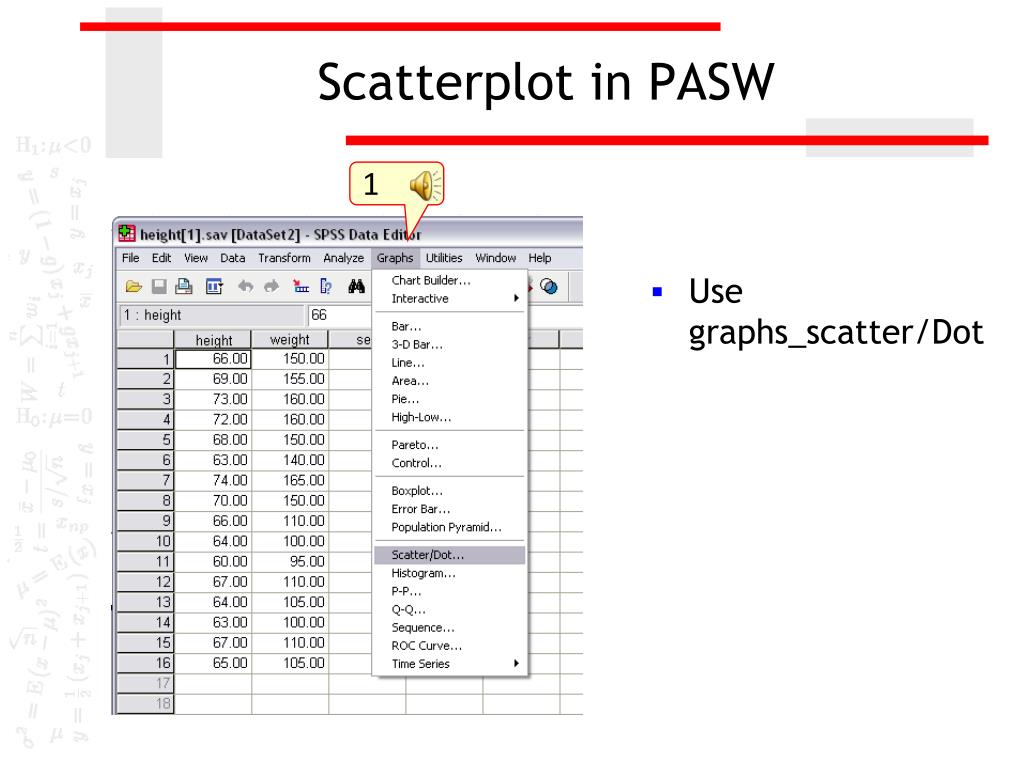The width and height of the screenshot is (1024, 768).
Task: Select 3-D Bar... in the Graphs menu
Action: [449, 344]
